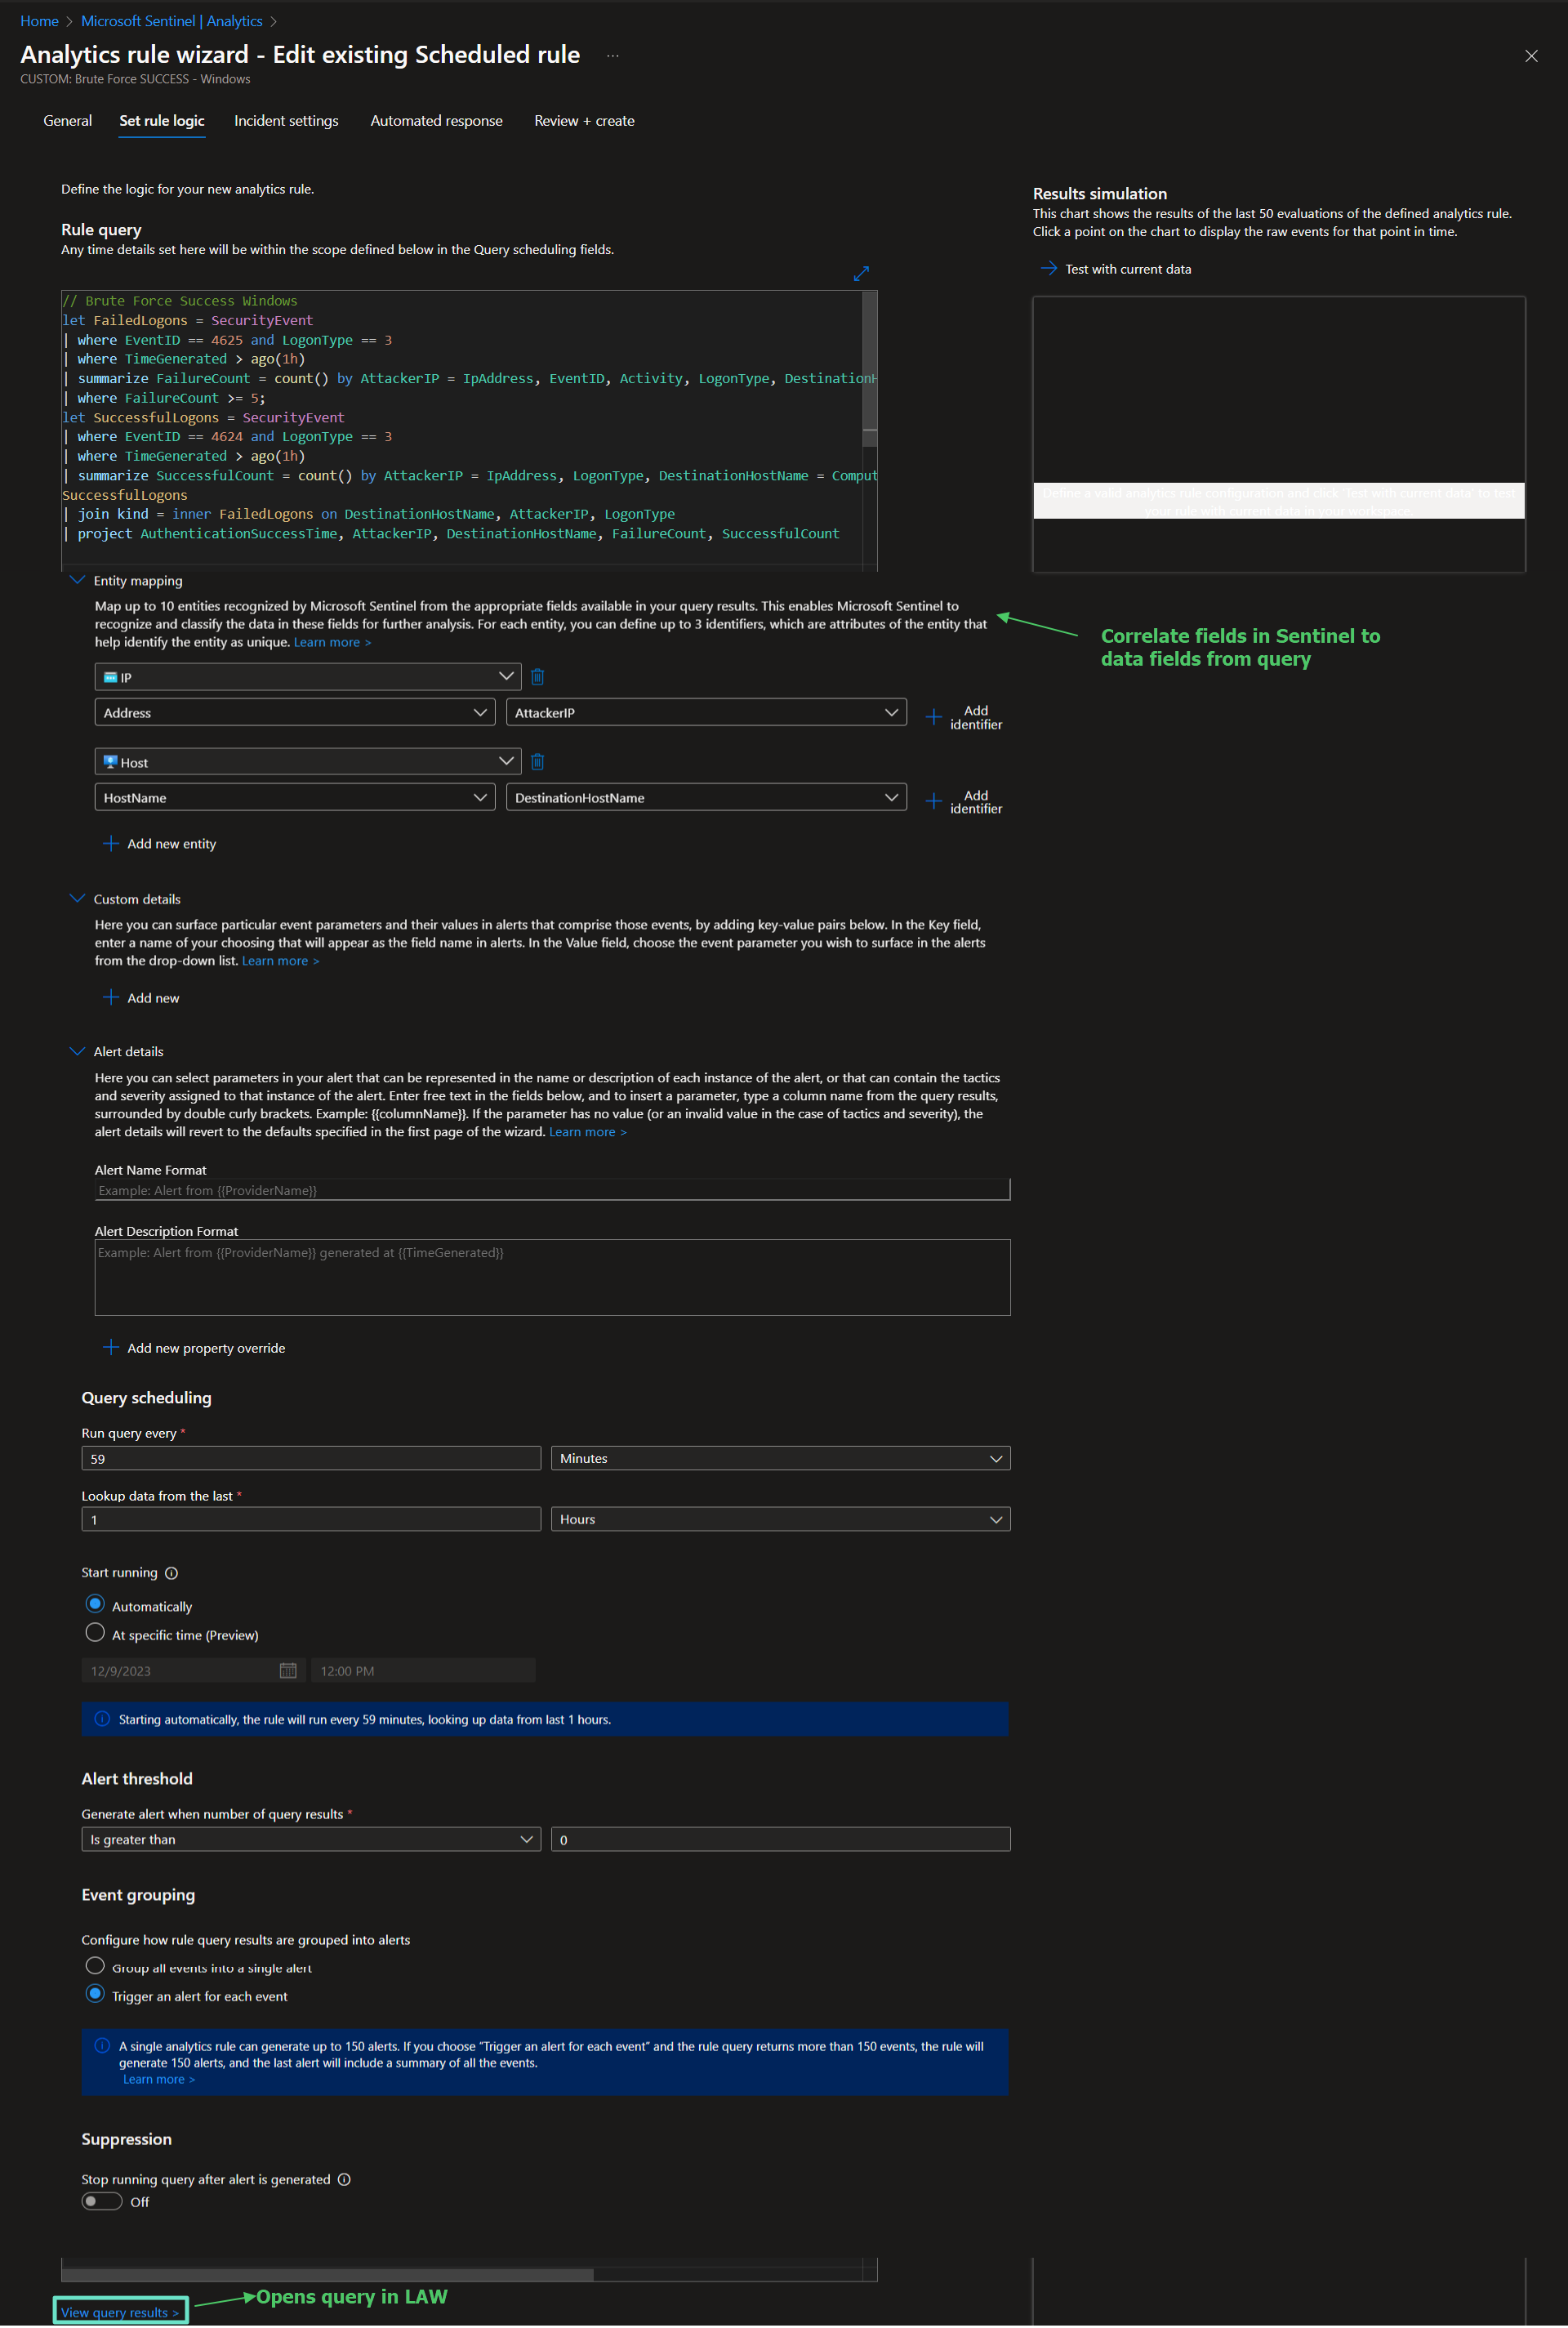Toggle Stop running query after alert

point(102,2201)
